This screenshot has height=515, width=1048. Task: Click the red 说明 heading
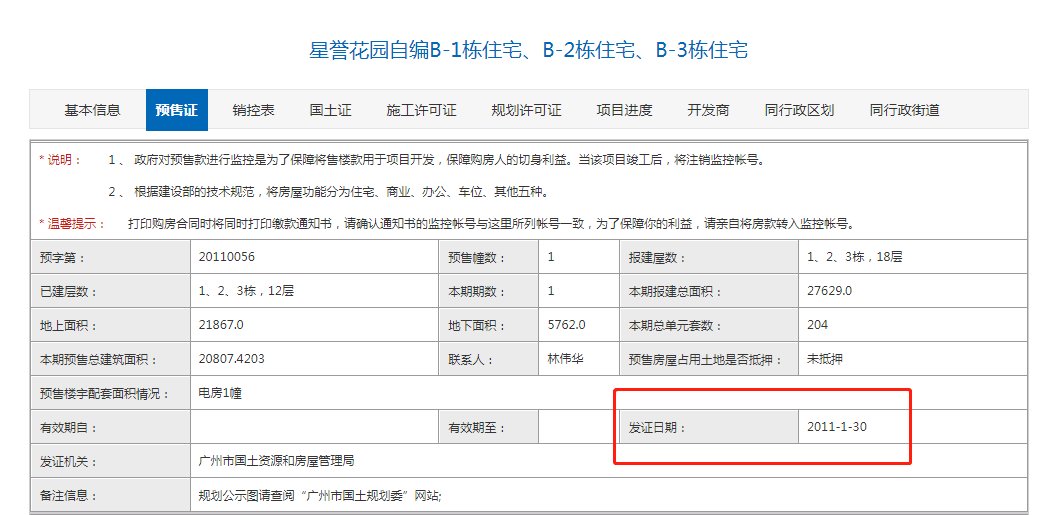click(x=60, y=160)
